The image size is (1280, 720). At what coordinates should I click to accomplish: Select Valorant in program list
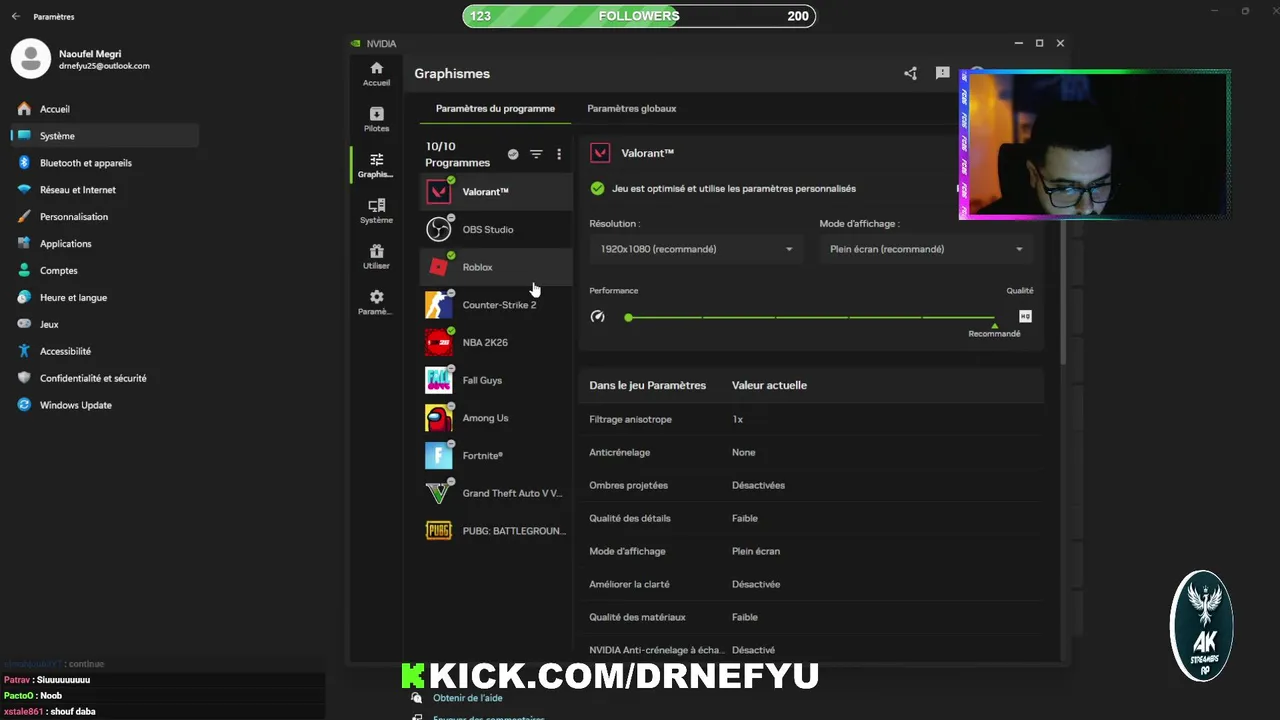tap(496, 192)
